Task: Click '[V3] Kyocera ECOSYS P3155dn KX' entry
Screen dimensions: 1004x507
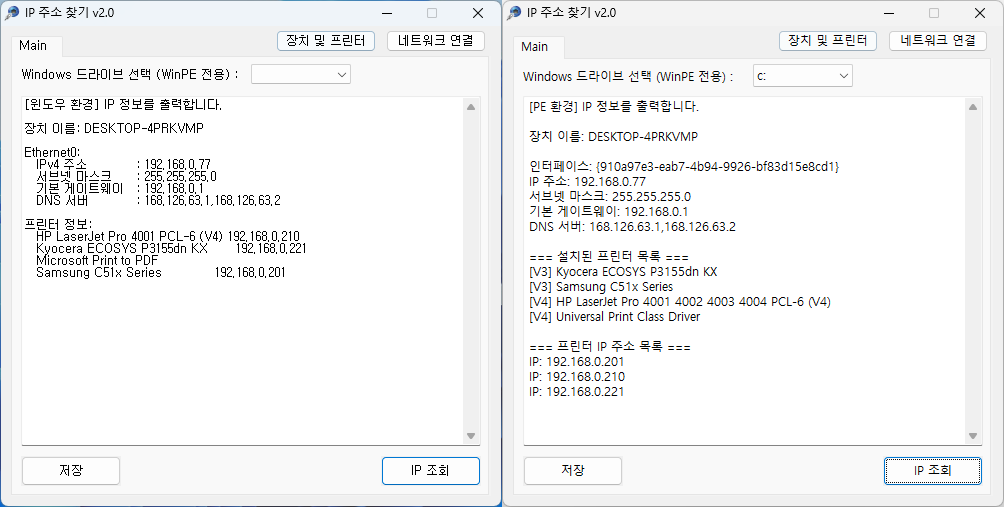Action: [x=623, y=271]
